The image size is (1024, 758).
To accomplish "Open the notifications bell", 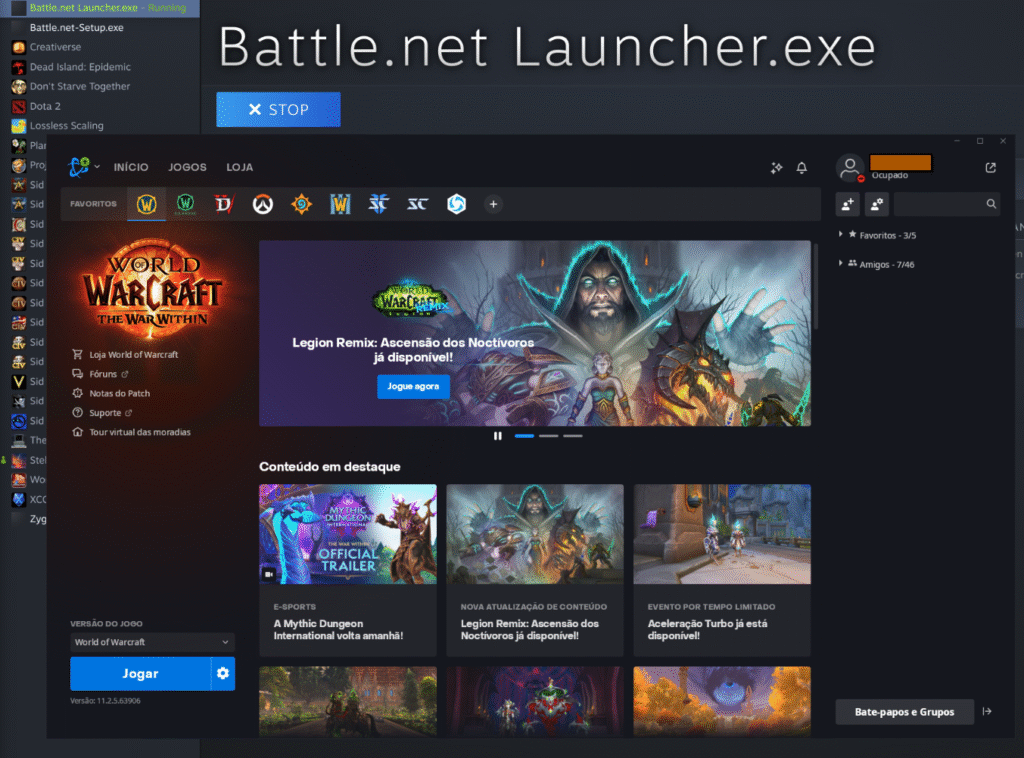I will (x=801, y=168).
